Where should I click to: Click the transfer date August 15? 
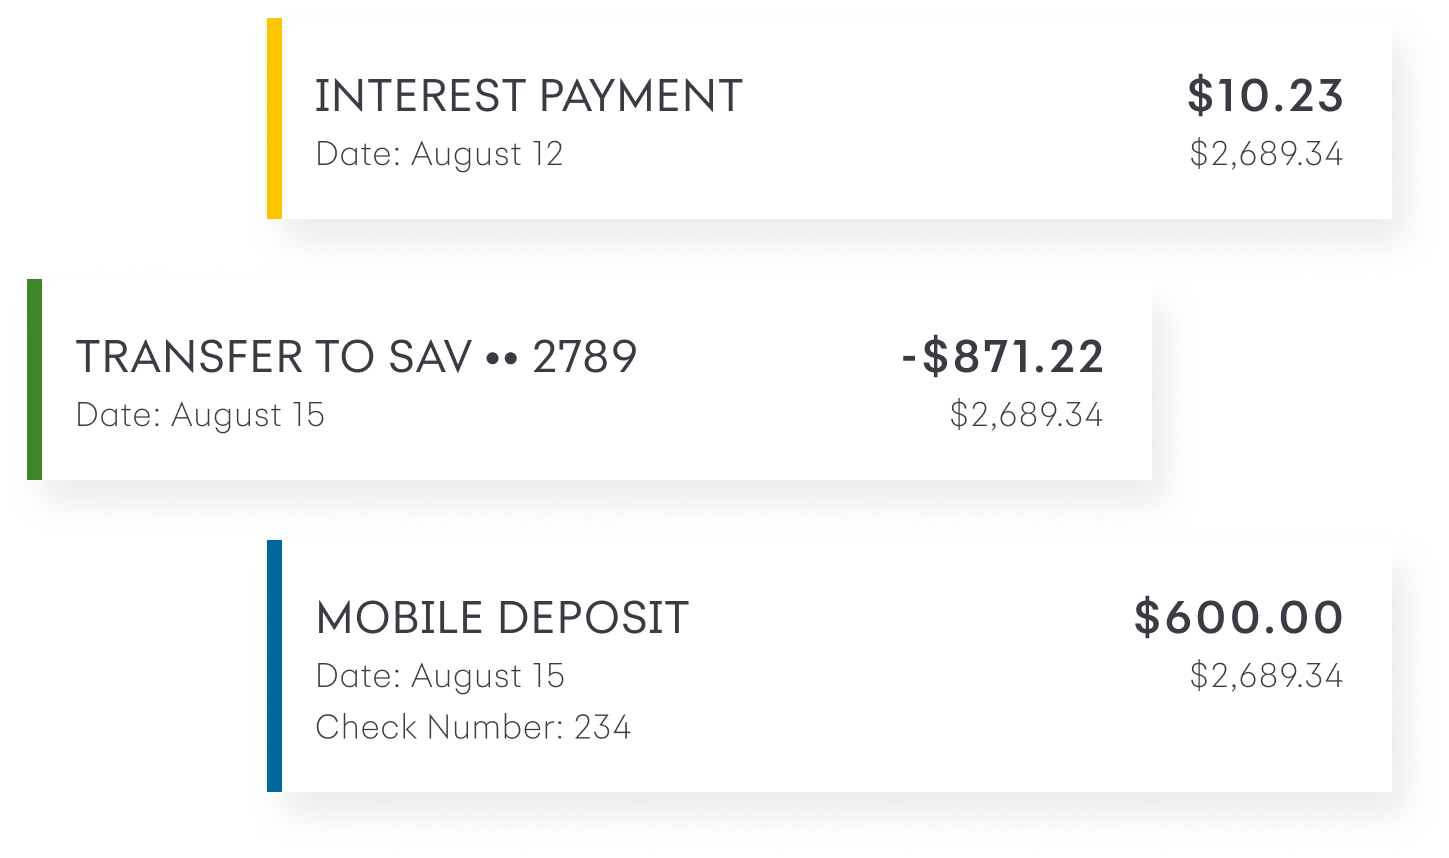point(201,415)
